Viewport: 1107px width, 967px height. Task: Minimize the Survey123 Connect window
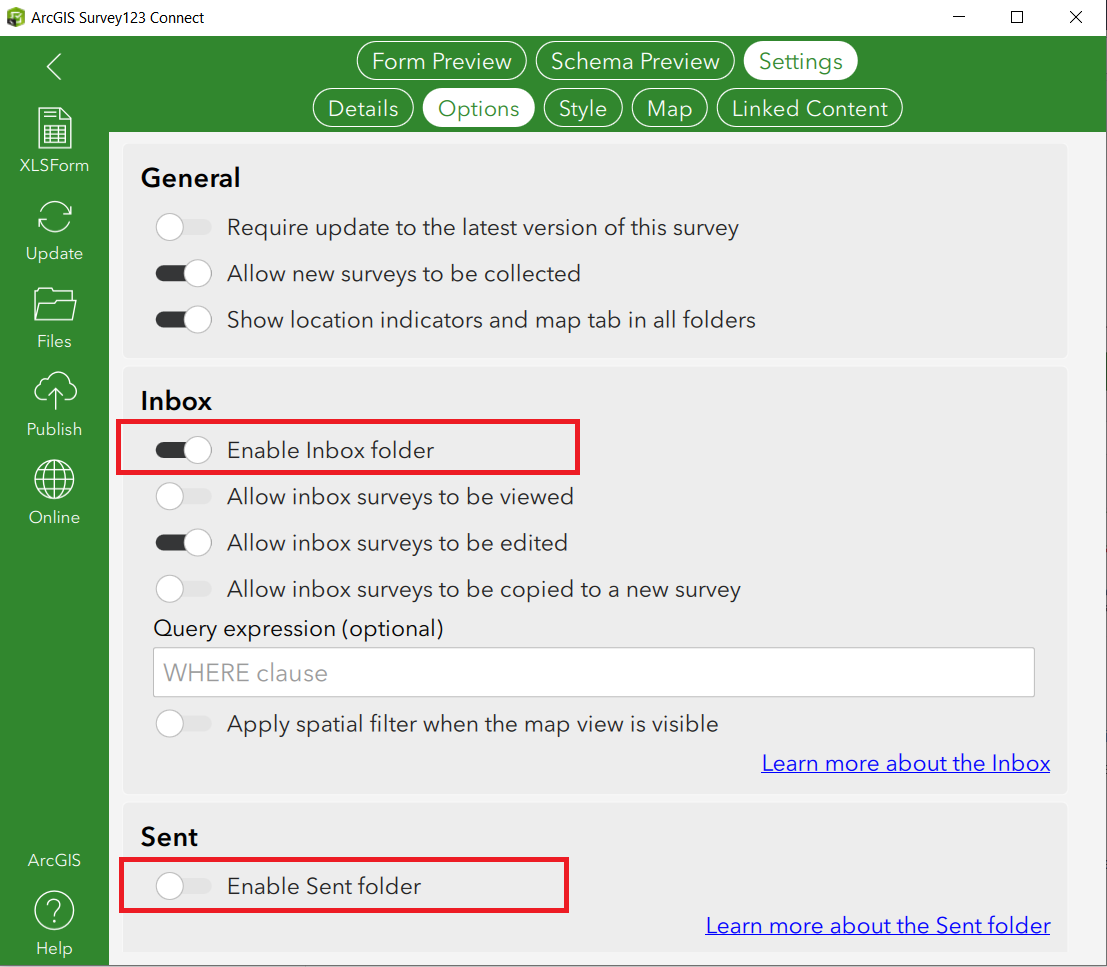click(959, 17)
